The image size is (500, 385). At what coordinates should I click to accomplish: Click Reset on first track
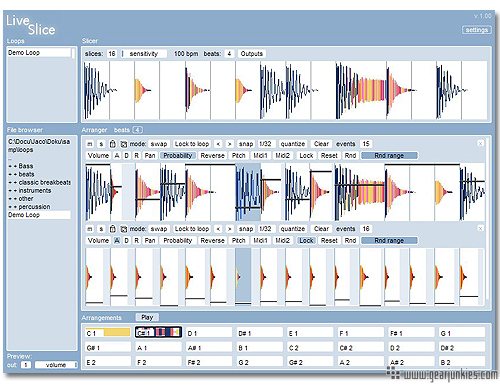point(329,156)
